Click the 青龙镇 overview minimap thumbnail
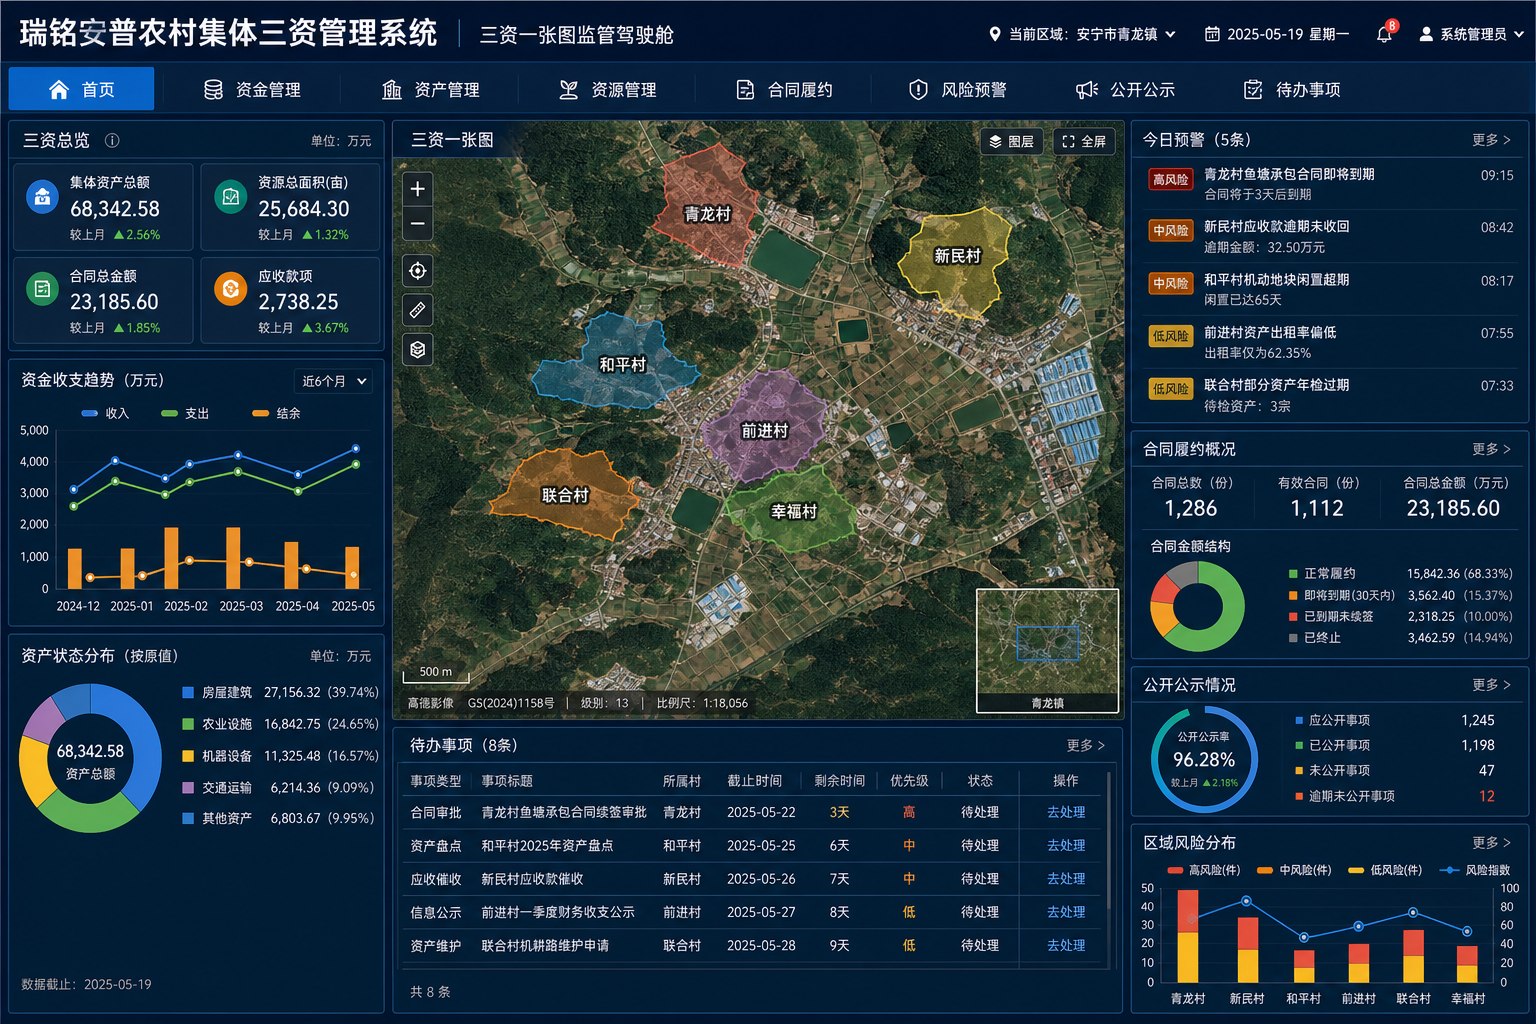Image resolution: width=1536 pixels, height=1024 pixels. pos(1047,650)
